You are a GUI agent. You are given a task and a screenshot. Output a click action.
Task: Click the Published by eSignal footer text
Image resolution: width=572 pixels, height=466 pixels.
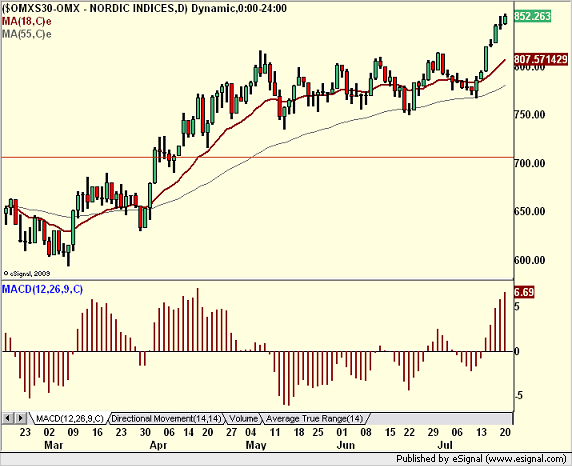[481, 459]
